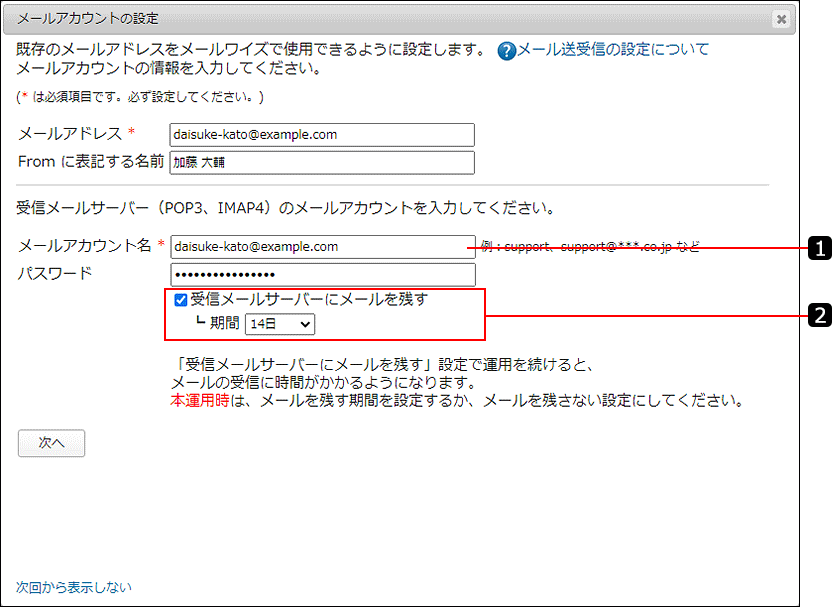Screen dimensions: 832x607
Task: Click the 受信メールサーバー（POP3、IMAP4） instruction text
Action: (285, 208)
